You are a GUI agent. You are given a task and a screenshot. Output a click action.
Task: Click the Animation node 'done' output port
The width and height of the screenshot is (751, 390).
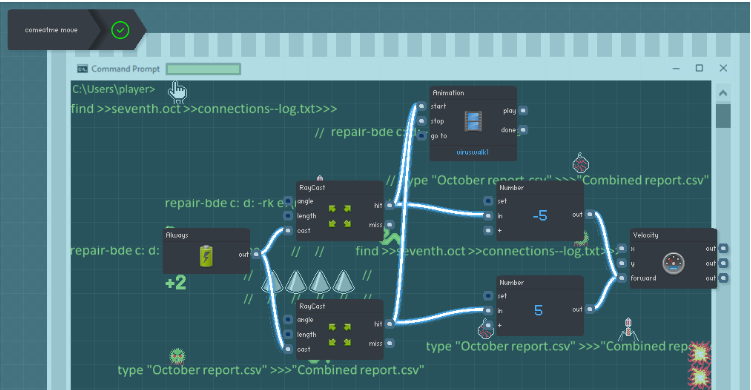pos(523,129)
